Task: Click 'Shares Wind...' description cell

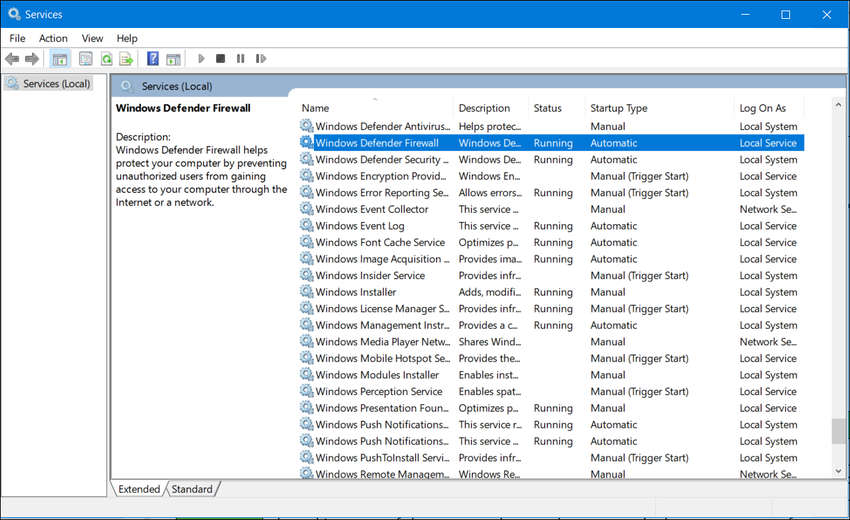Action: point(490,342)
